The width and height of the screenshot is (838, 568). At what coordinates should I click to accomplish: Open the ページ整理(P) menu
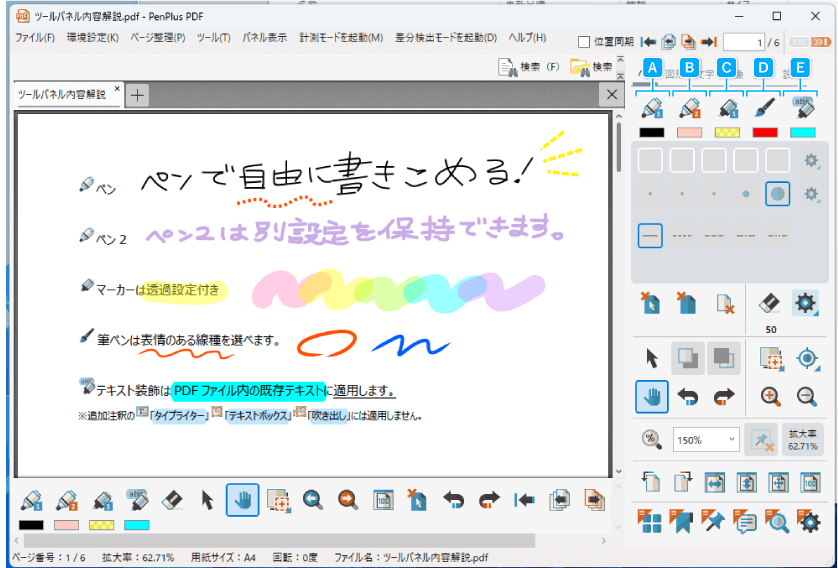click(158, 38)
